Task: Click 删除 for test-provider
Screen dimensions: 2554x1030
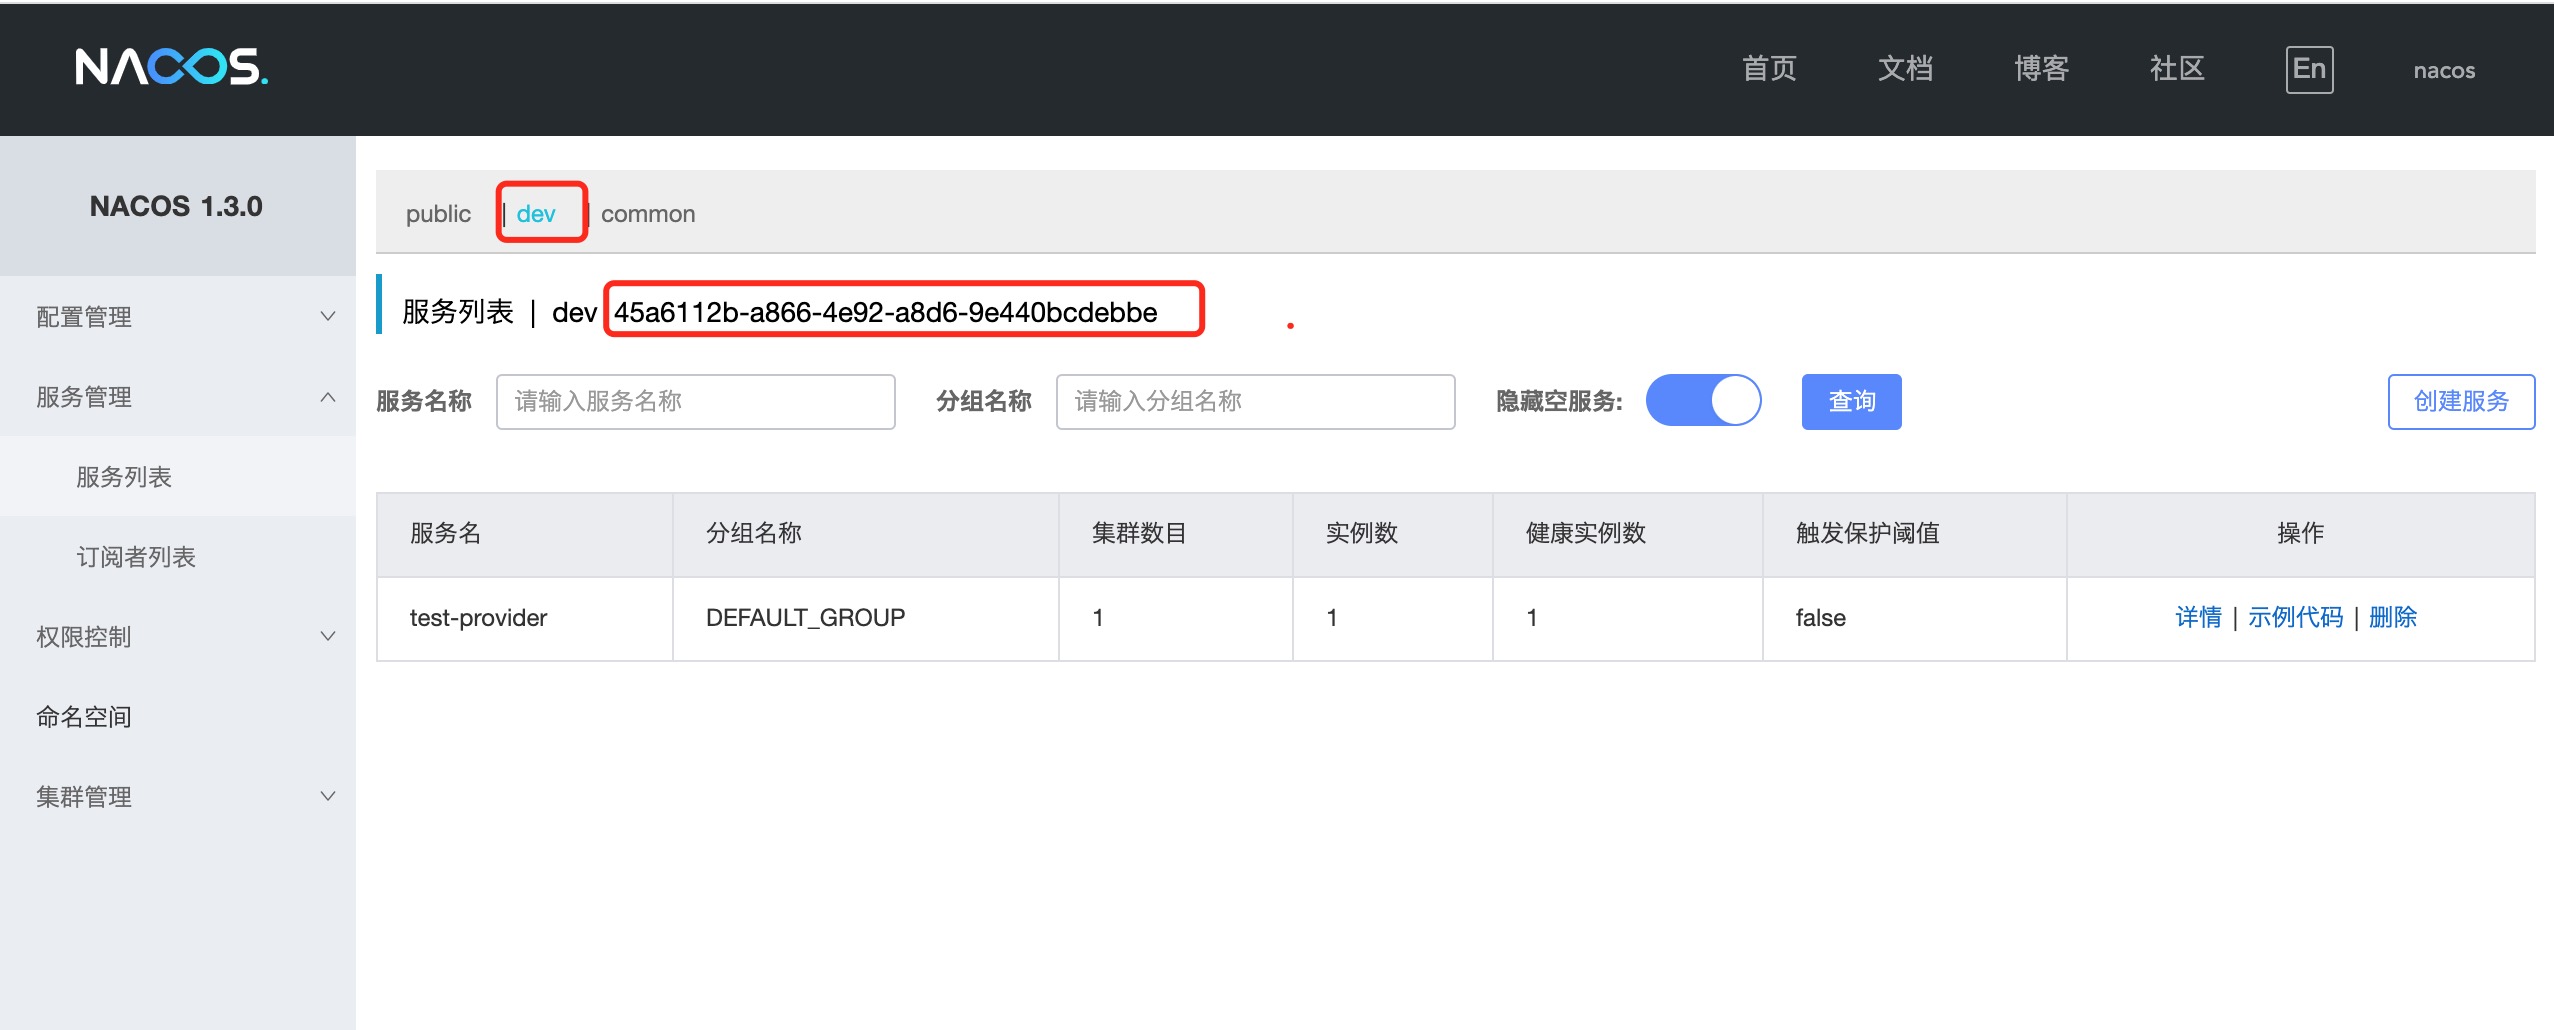Action: [x=2393, y=617]
